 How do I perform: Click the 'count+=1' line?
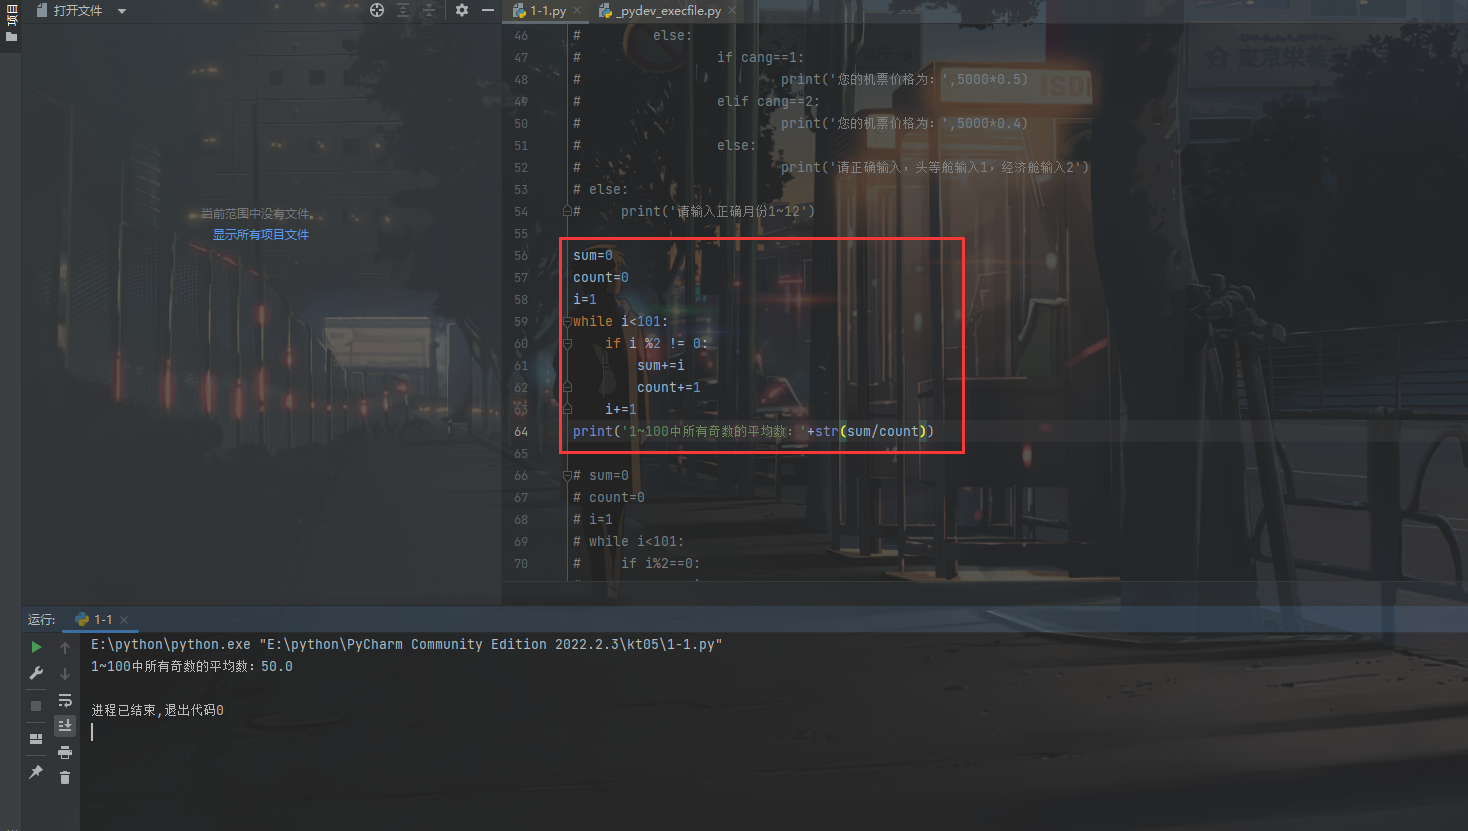coord(669,388)
